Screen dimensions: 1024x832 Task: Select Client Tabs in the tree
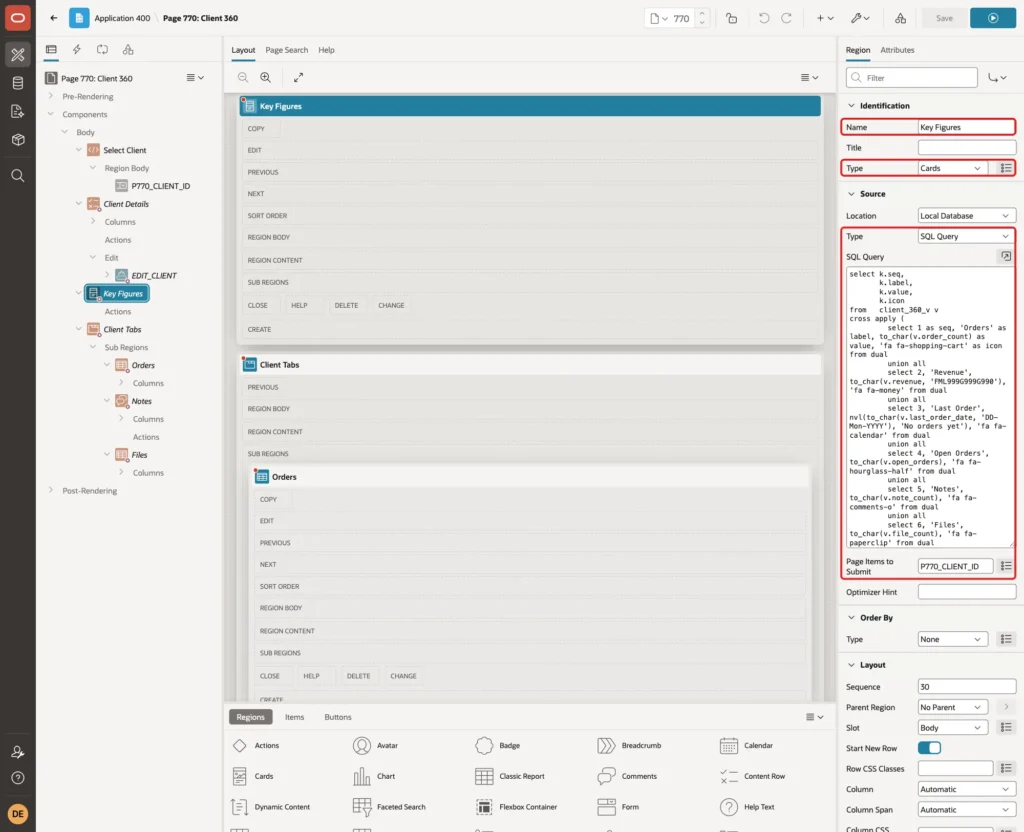click(122, 330)
